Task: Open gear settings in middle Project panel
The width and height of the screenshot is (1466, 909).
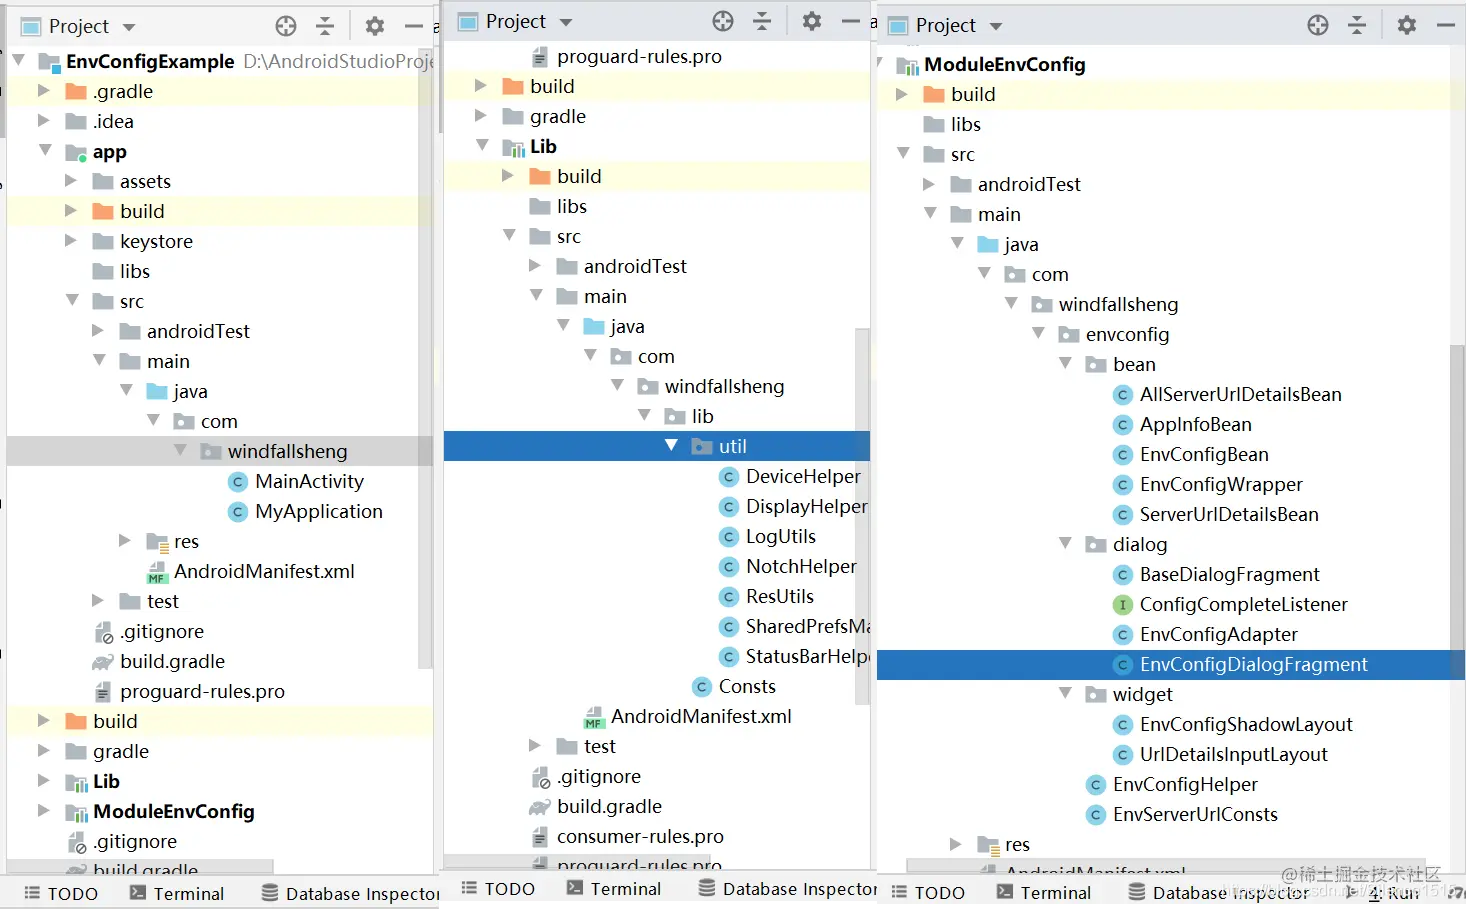Action: click(812, 21)
